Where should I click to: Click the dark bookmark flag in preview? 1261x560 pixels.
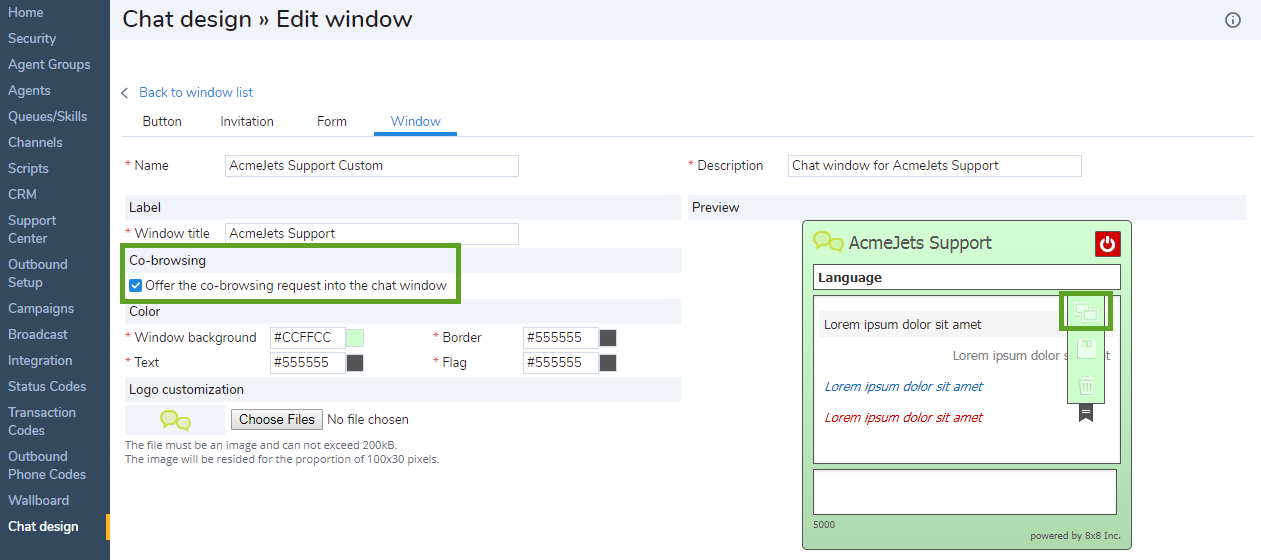click(x=1086, y=413)
